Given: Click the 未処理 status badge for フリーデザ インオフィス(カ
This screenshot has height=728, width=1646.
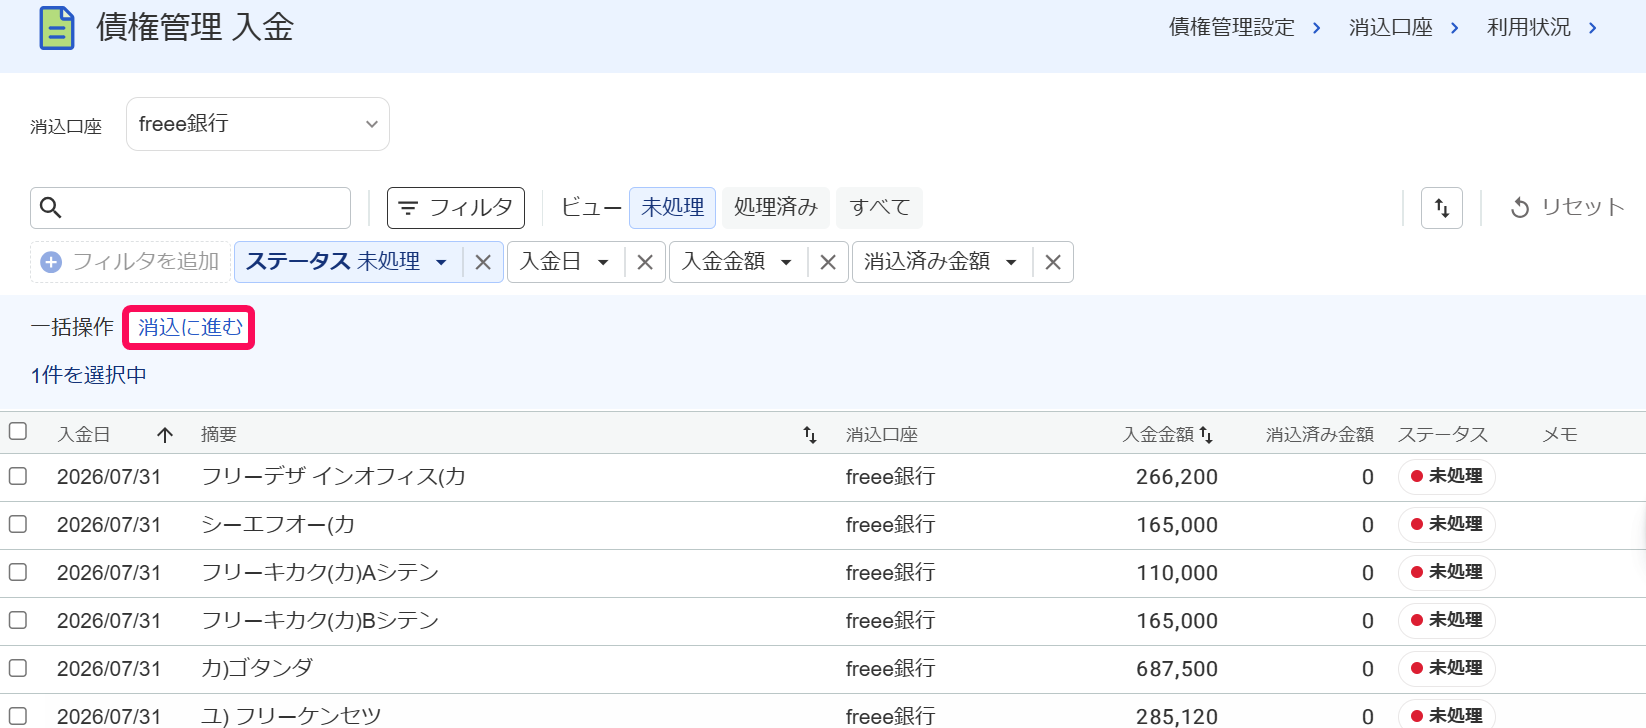Looking at the screenshot, I should click(x=1447, y=476).
